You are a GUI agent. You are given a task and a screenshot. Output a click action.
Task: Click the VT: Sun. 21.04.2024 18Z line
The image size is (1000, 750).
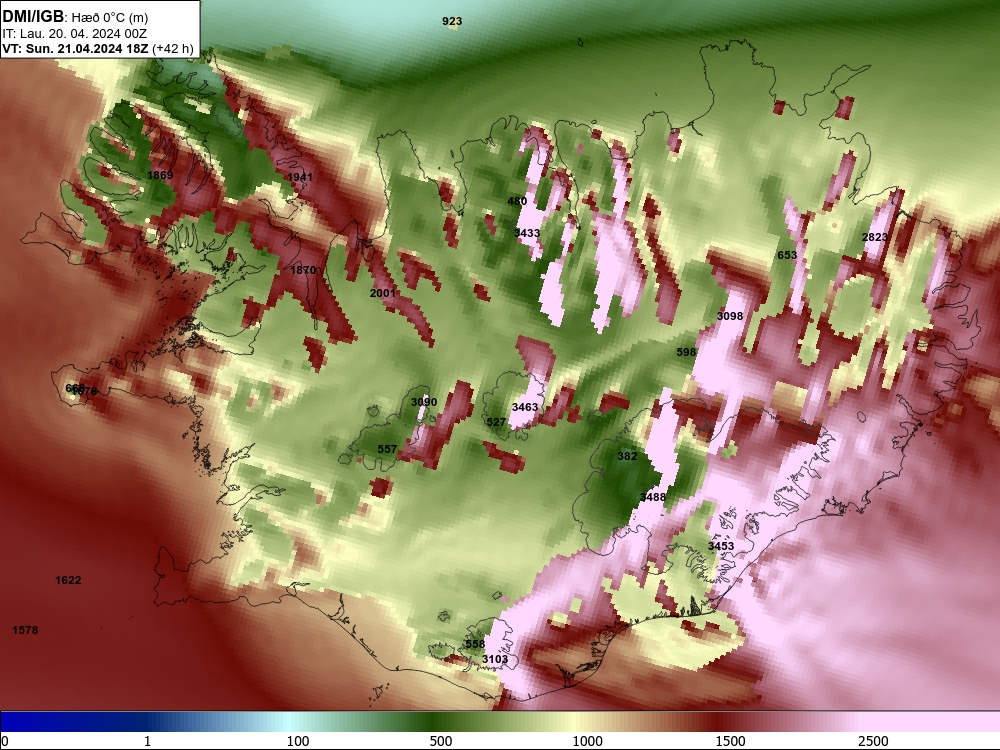pos(75,48)
